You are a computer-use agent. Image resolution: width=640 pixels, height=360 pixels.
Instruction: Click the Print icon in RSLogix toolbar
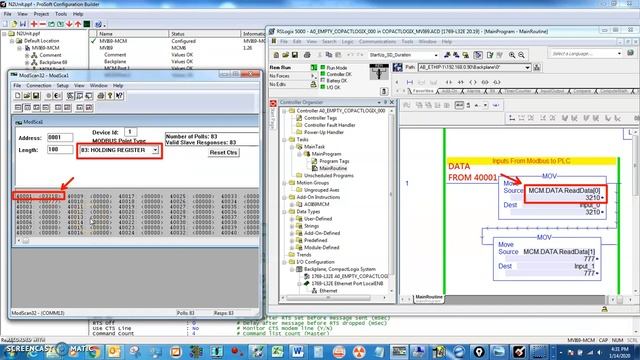pos(307,55)
